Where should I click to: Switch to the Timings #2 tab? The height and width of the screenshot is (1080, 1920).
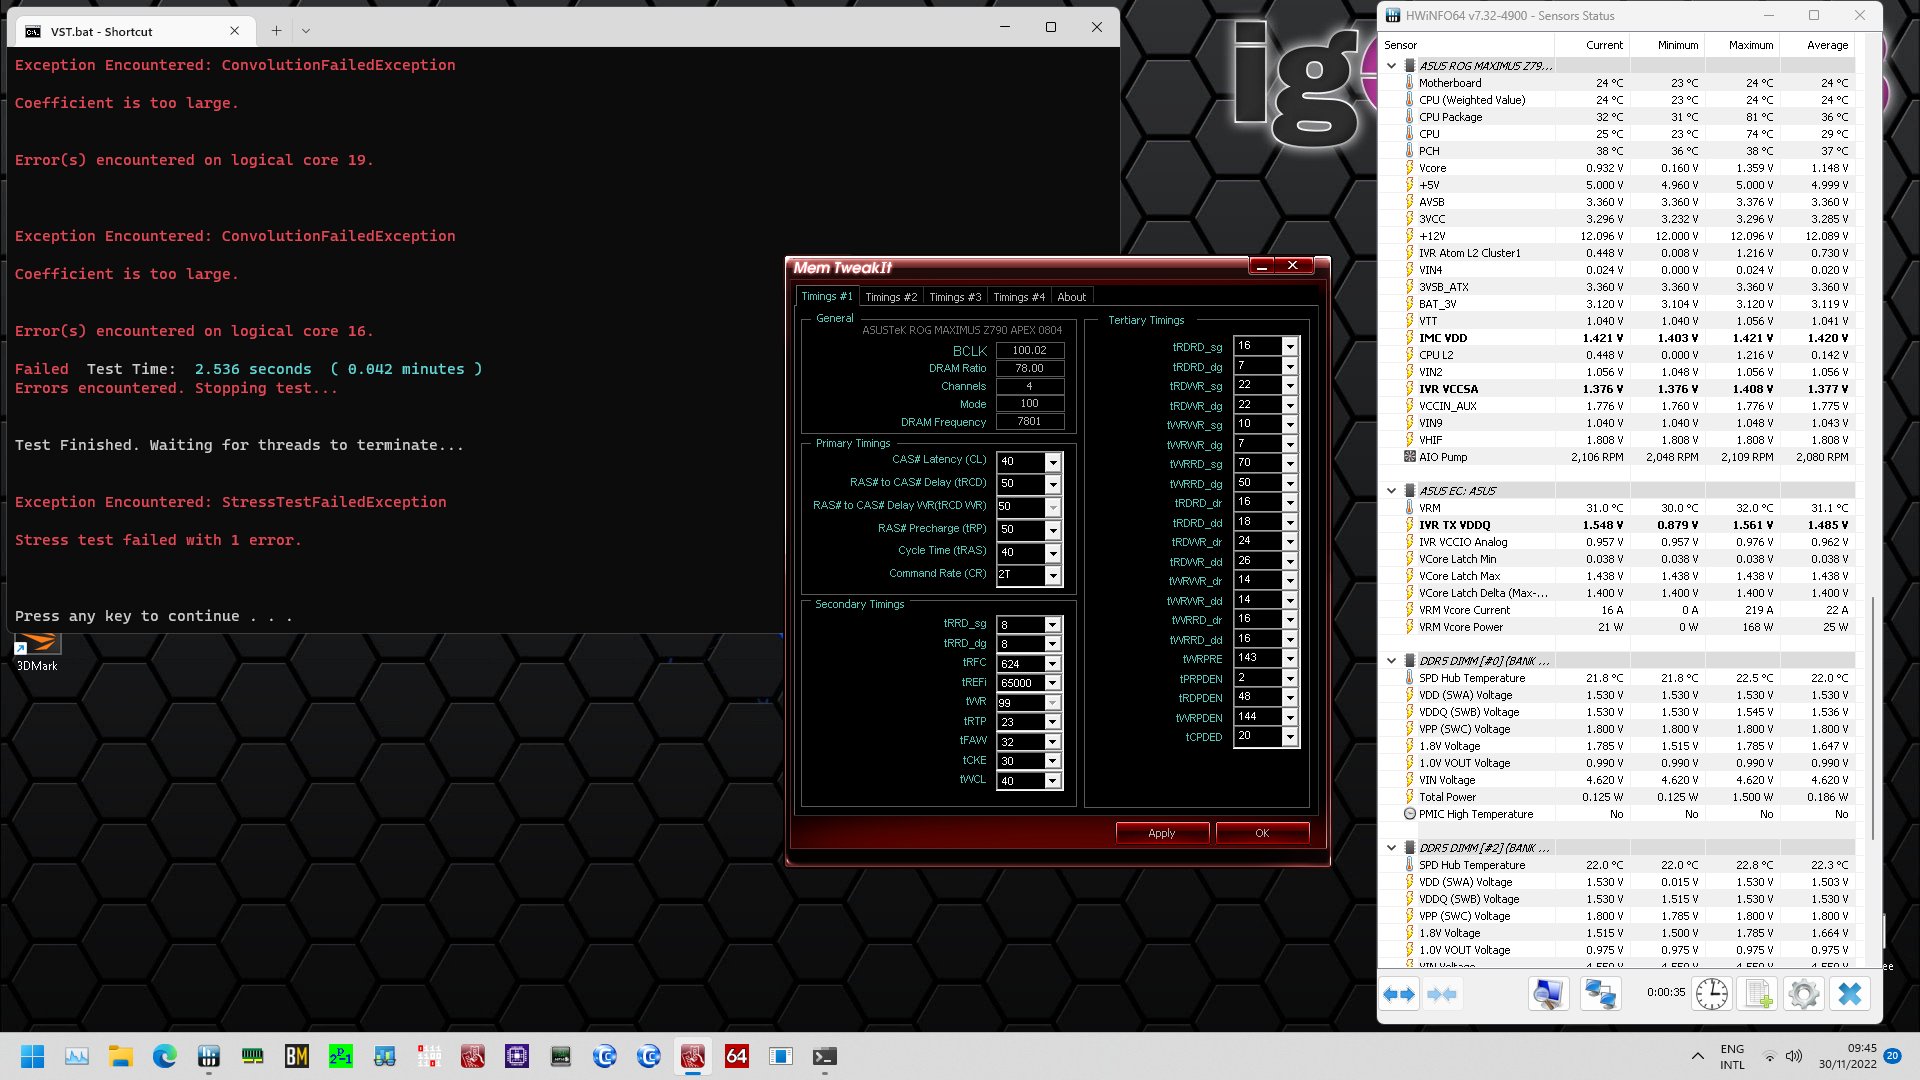[890, 297]
